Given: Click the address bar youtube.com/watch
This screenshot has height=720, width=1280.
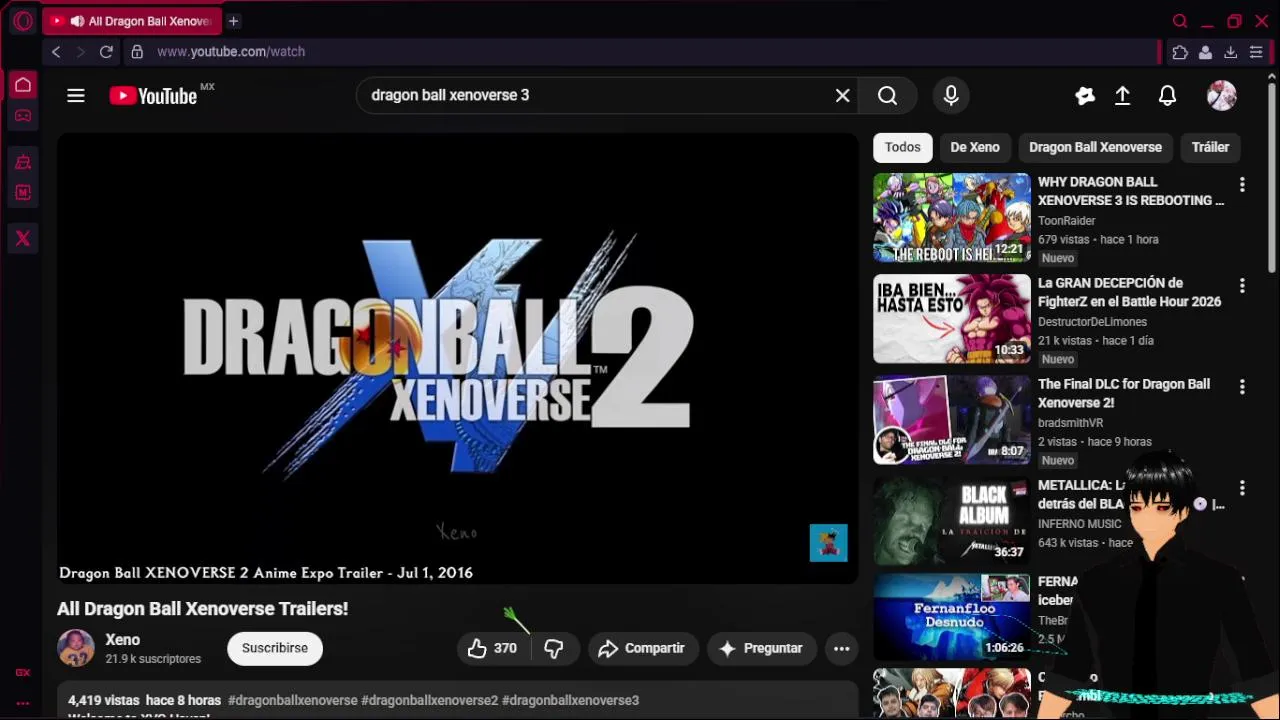Looking at the screenshot, I should point(231,52).
